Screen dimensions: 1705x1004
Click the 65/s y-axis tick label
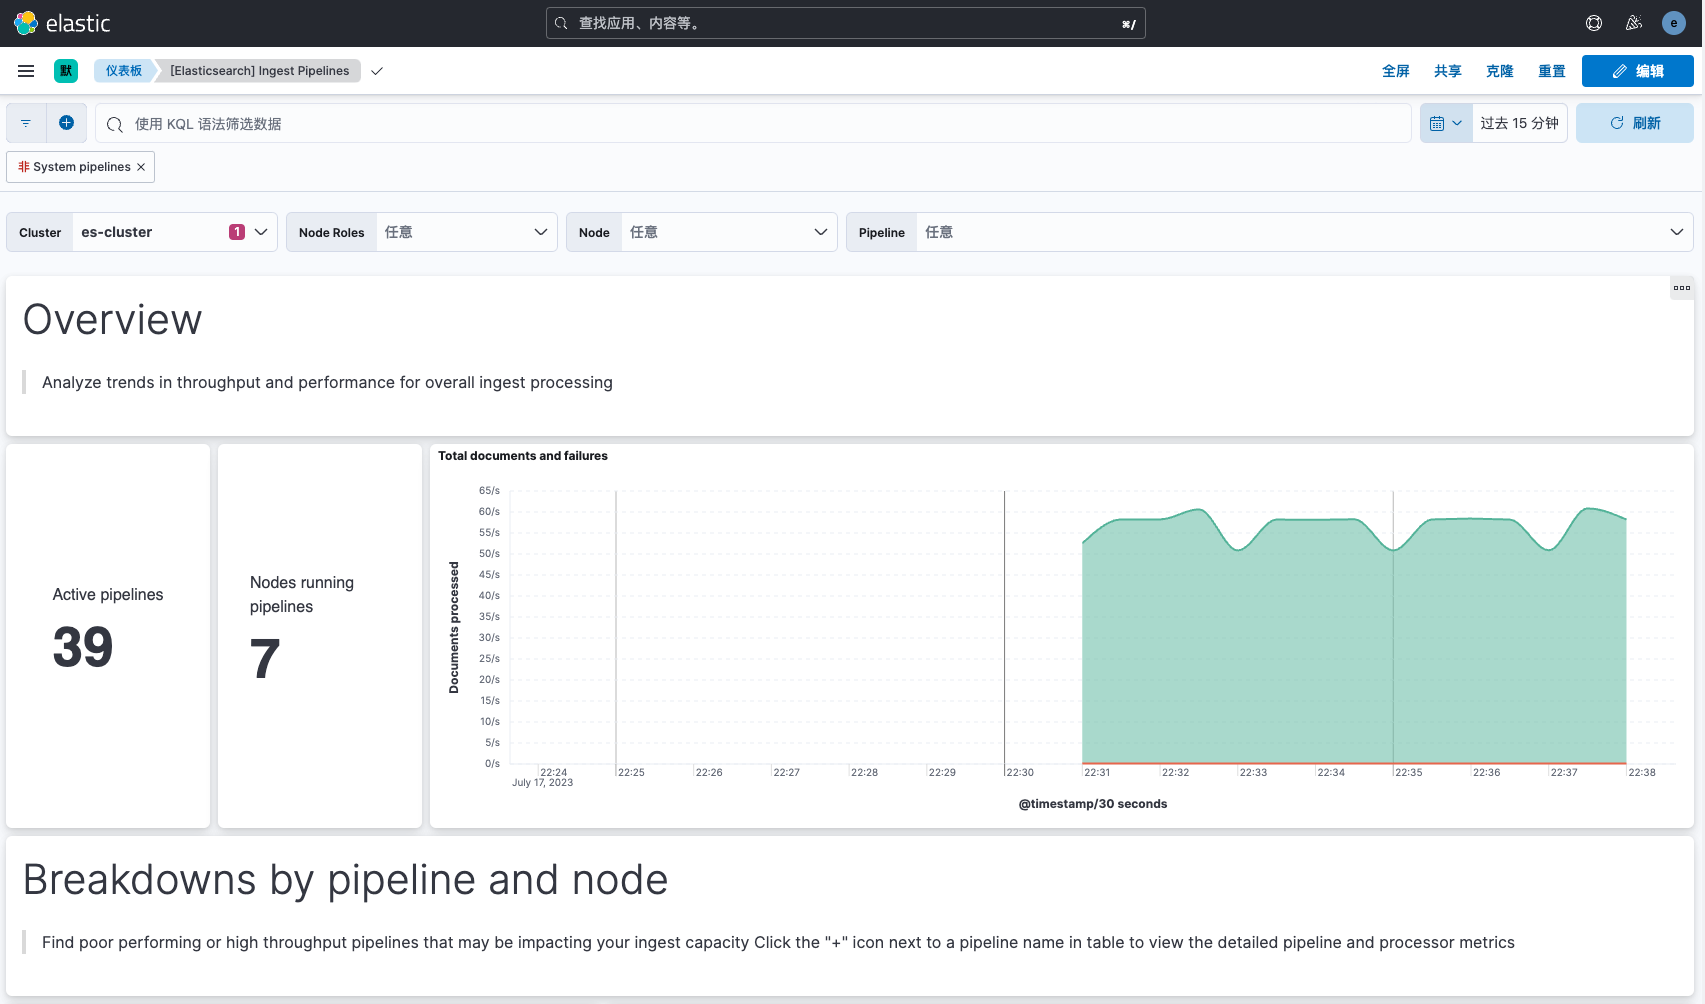point(489,491)
